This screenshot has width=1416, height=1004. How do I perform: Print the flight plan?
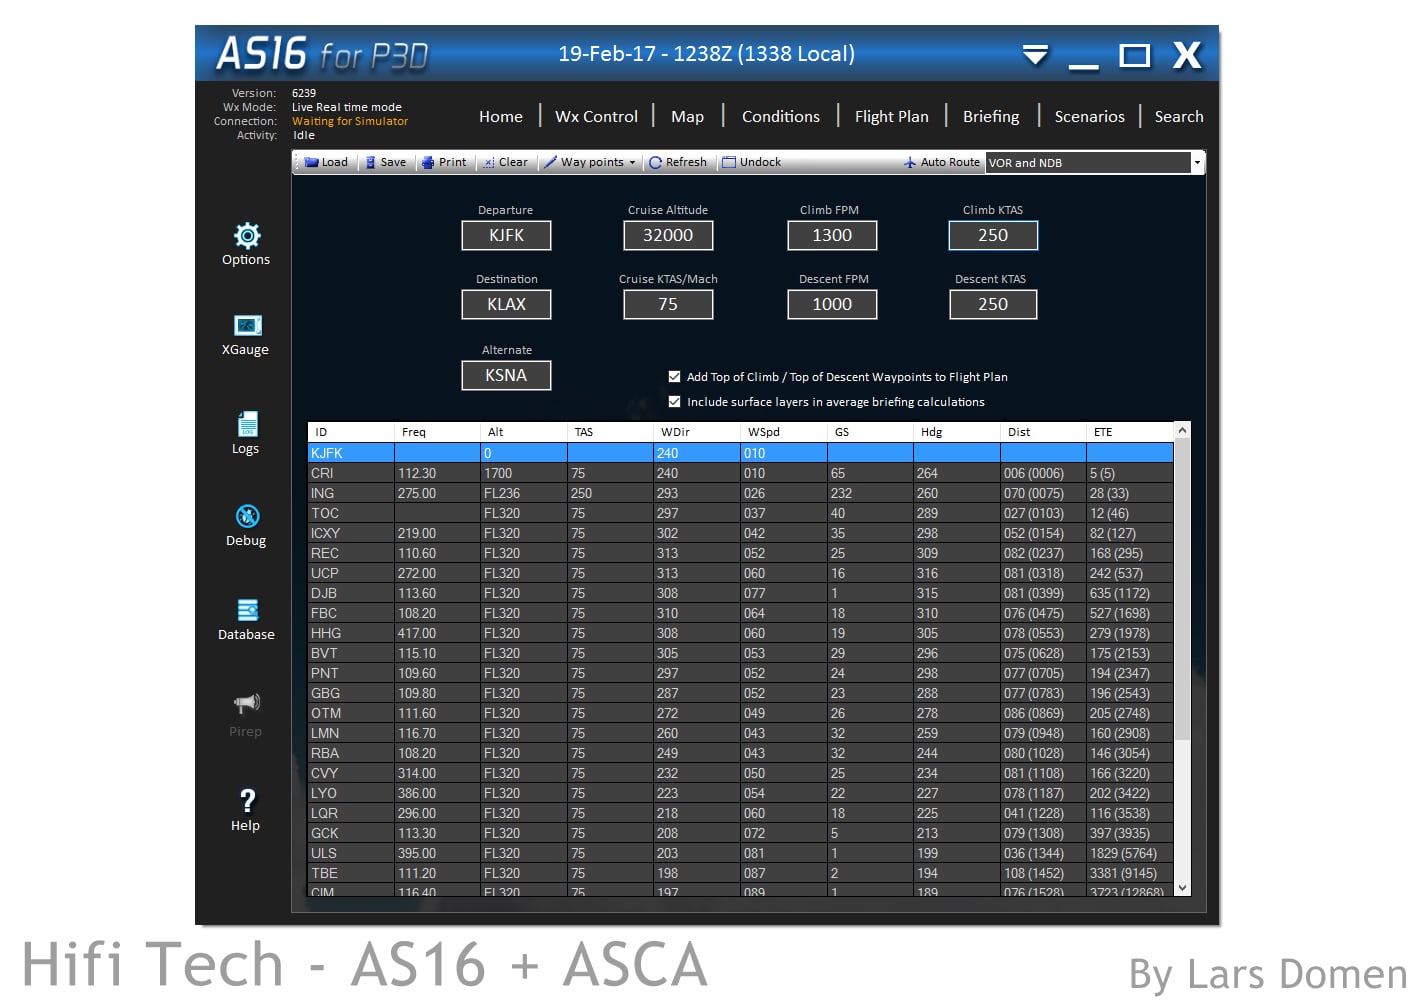[444, 162]
